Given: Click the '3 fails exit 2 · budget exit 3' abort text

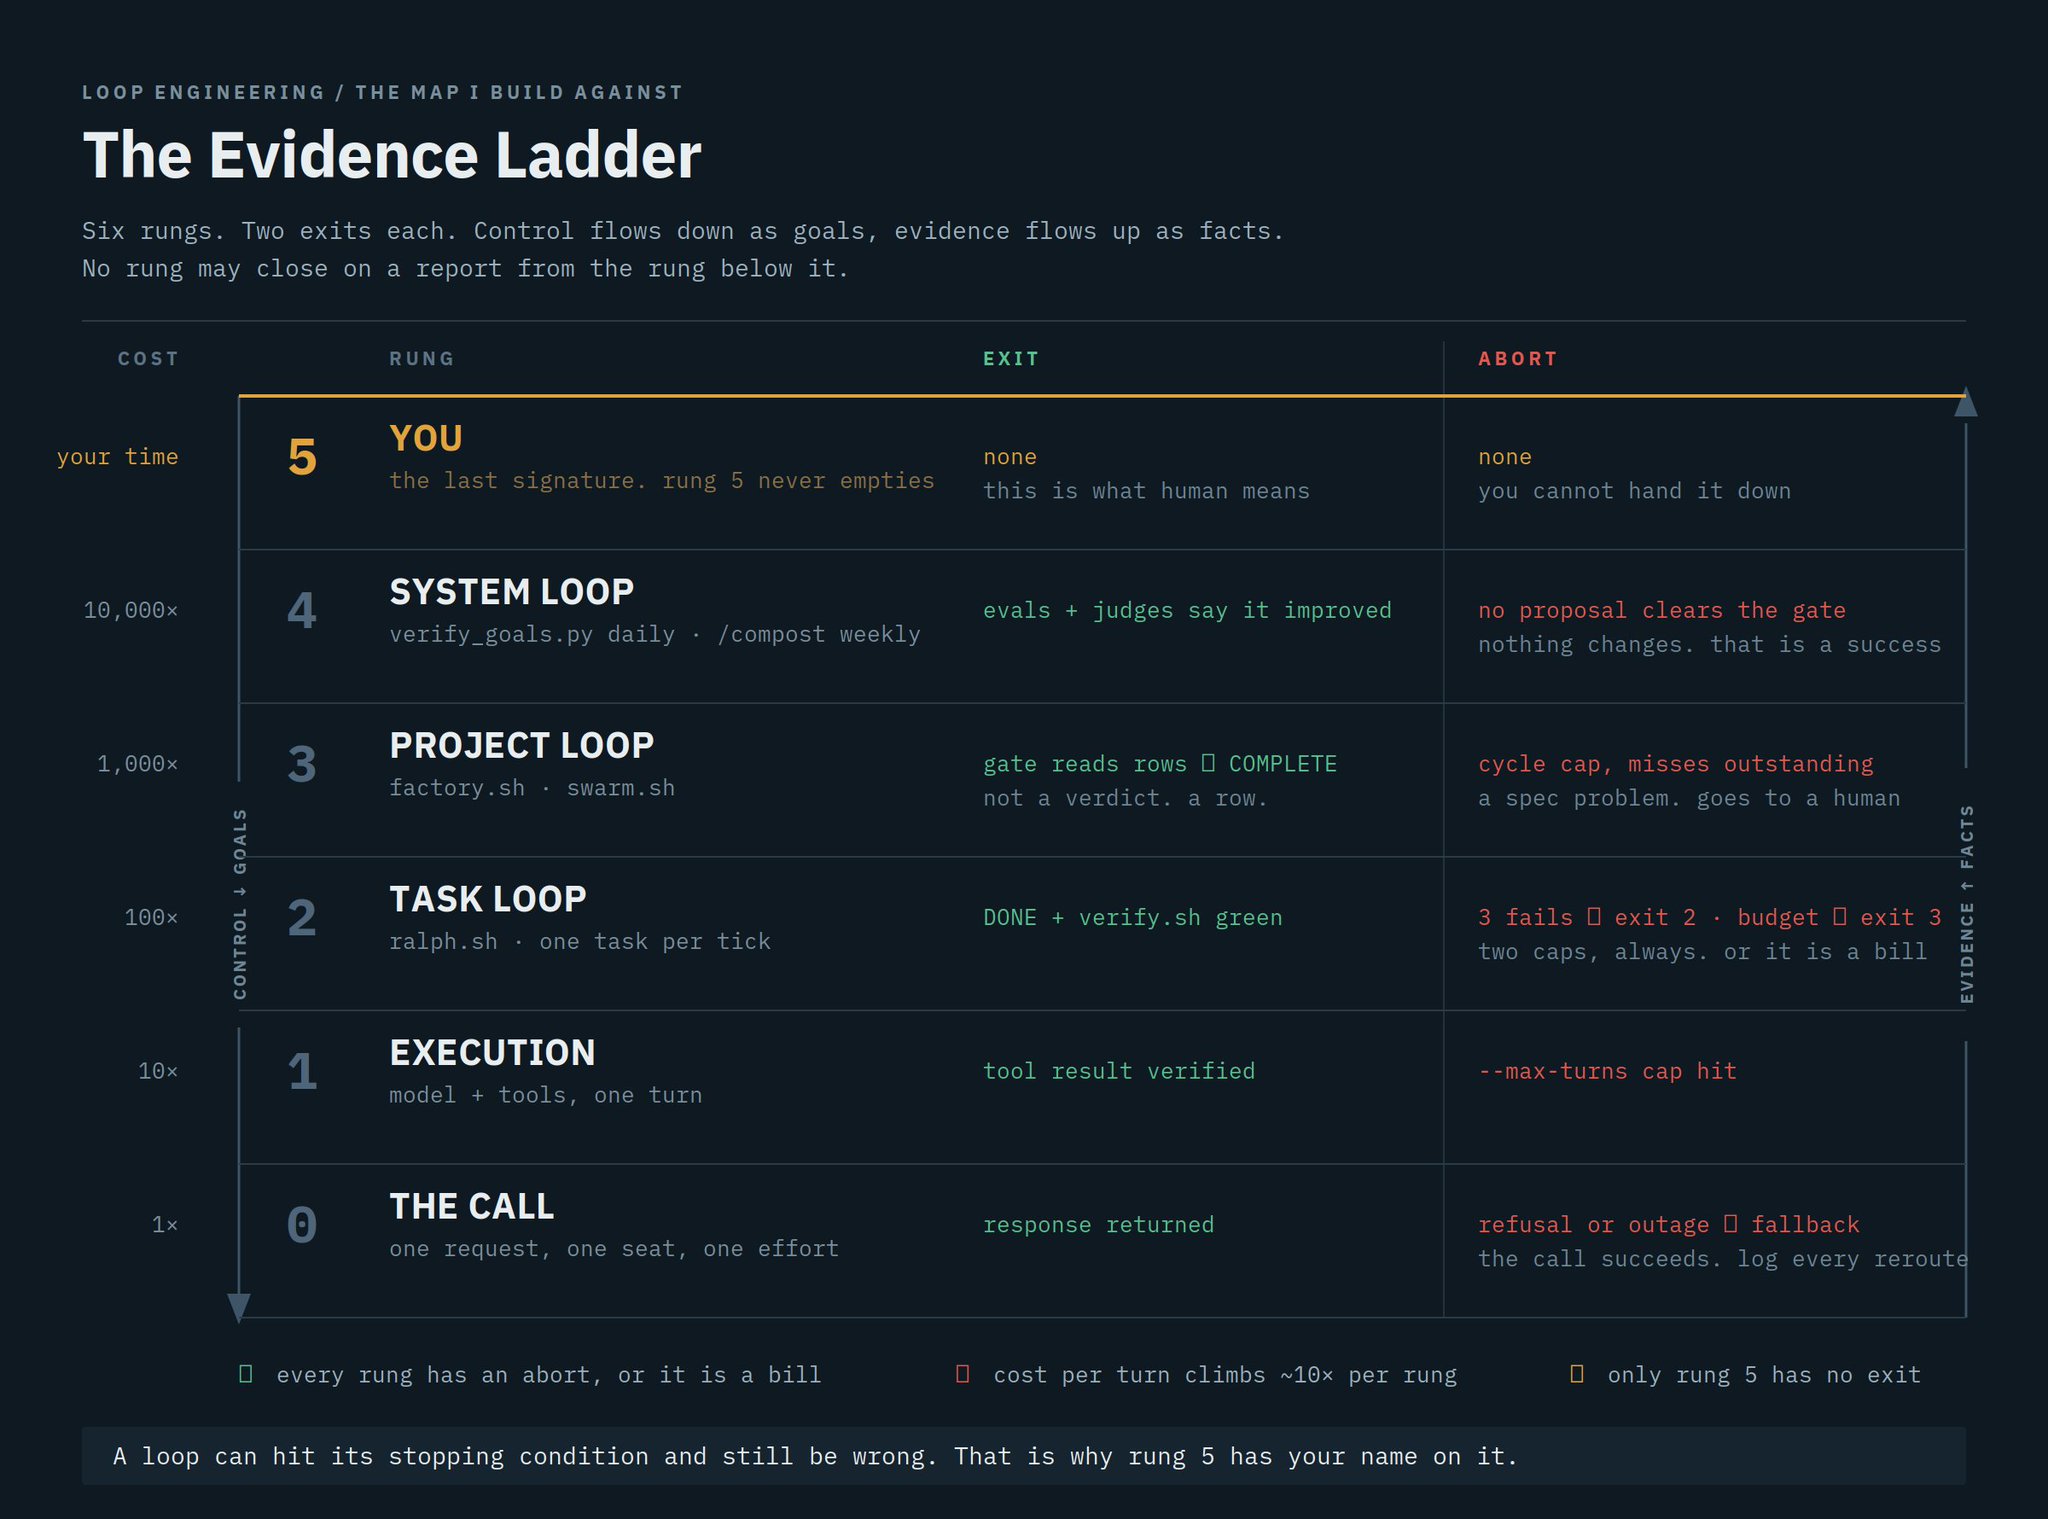Looking at the screenshot, I should point(1709,918).
